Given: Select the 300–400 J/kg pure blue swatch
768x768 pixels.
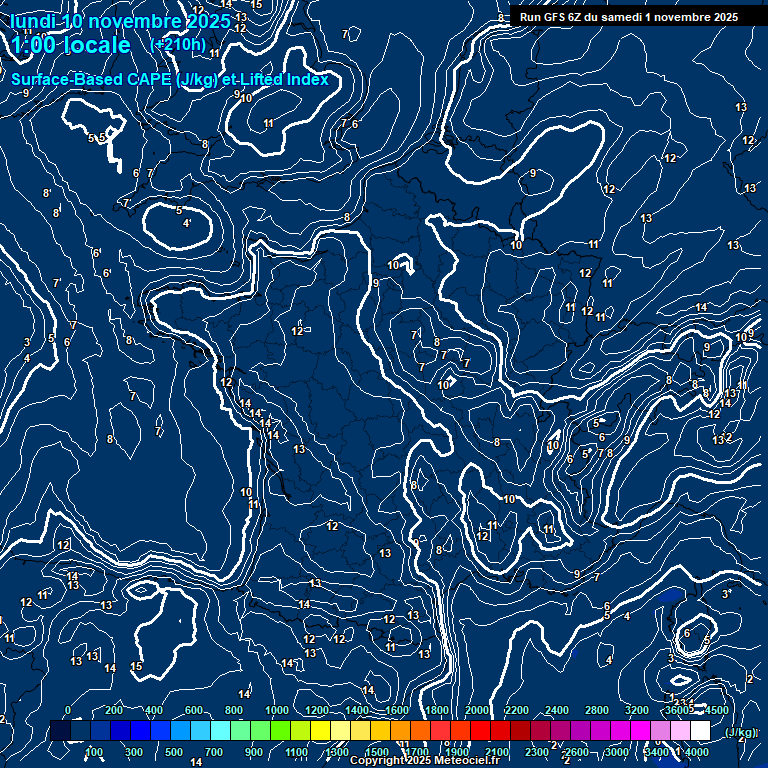Looking at the screenshot, I should pos(141,730).
